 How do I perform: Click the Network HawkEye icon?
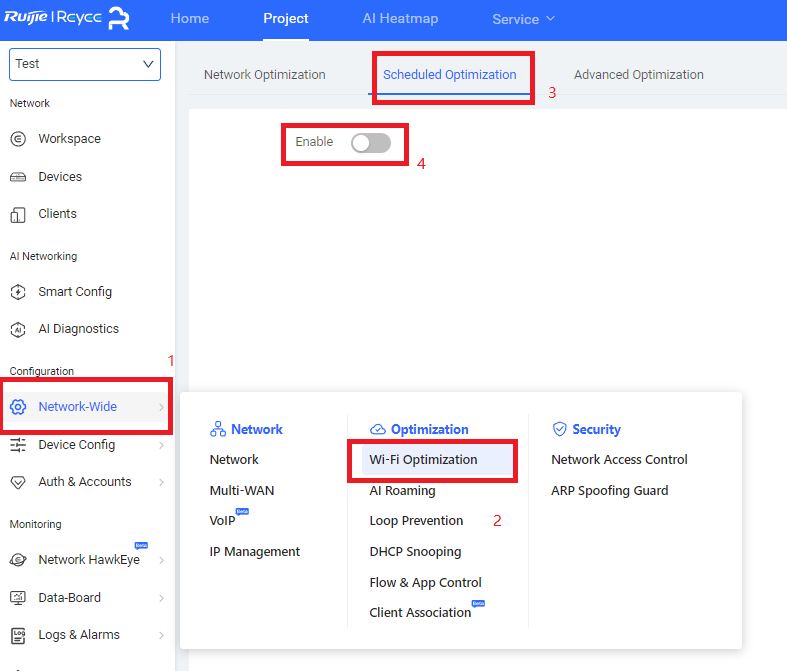[18, 560]
